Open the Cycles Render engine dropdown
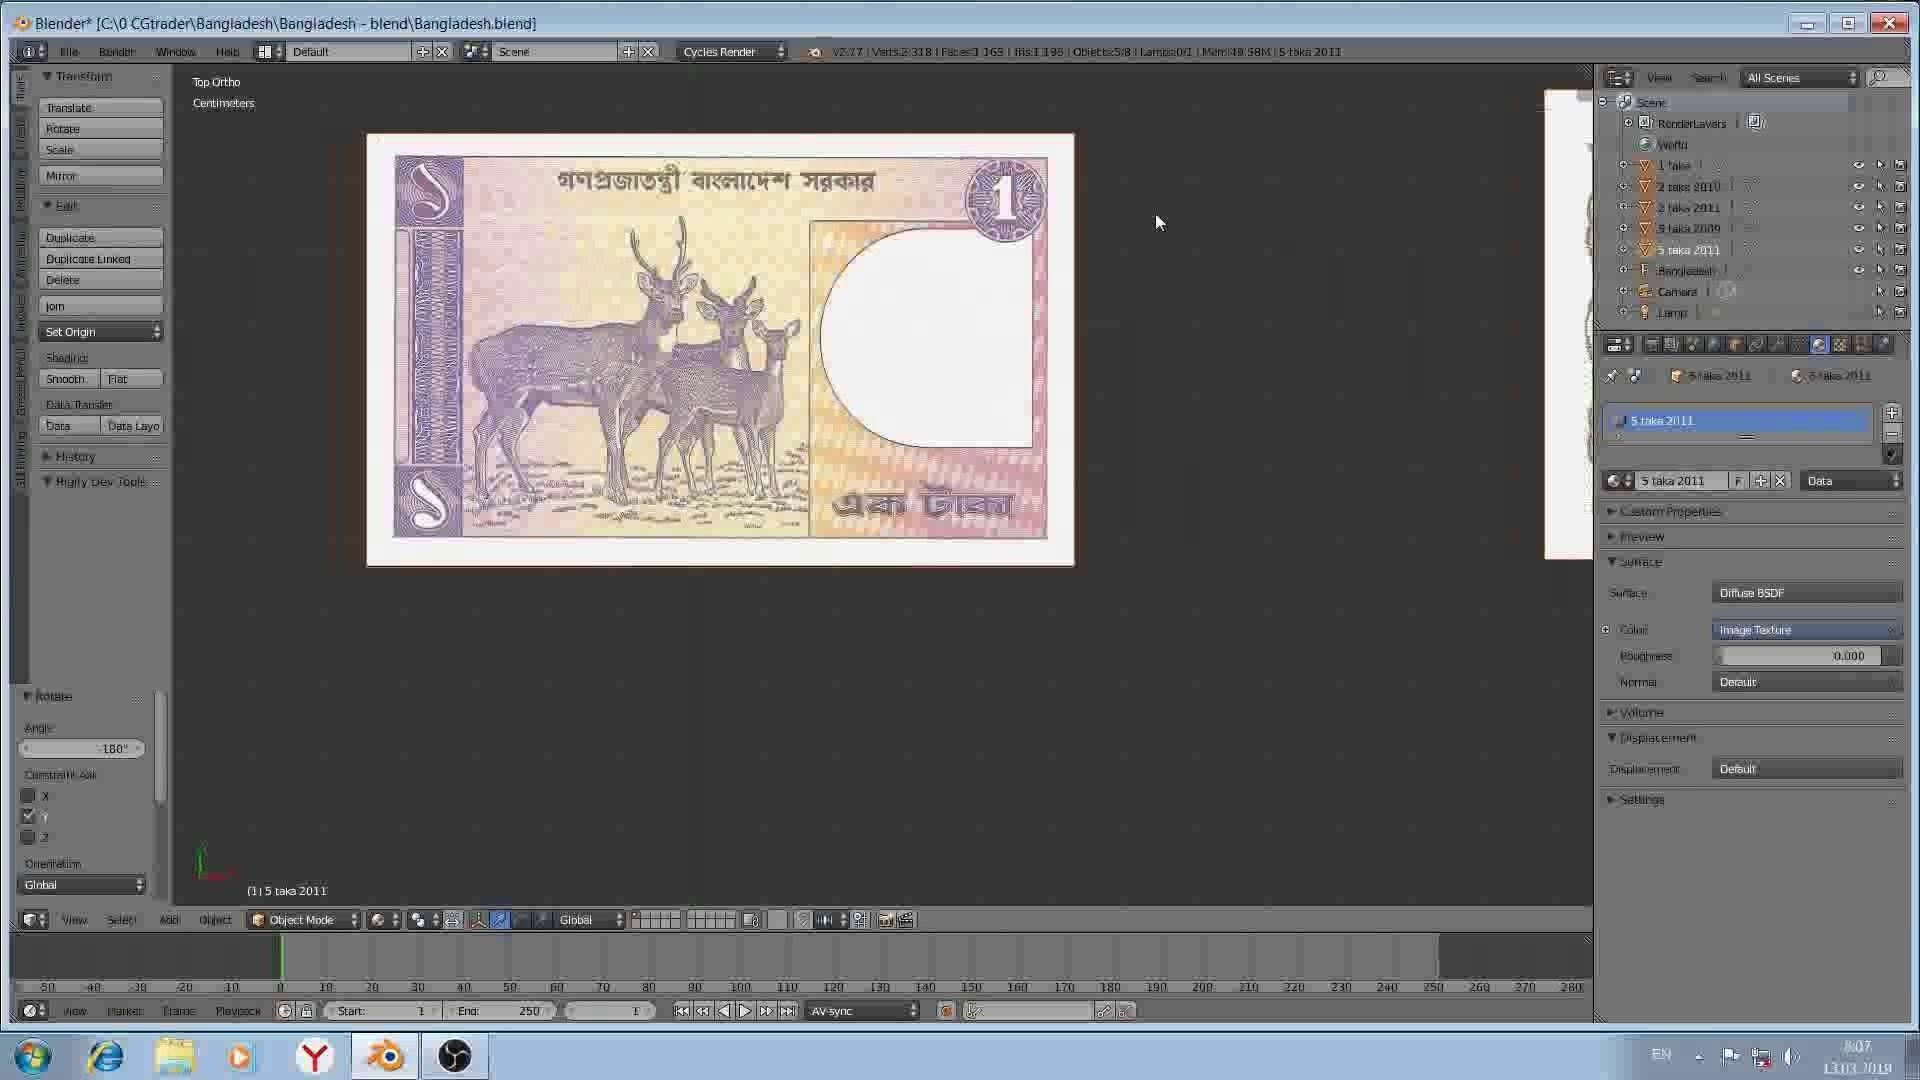The width and height of the screenshot is (1920, 1080). (x=731, y=52)
